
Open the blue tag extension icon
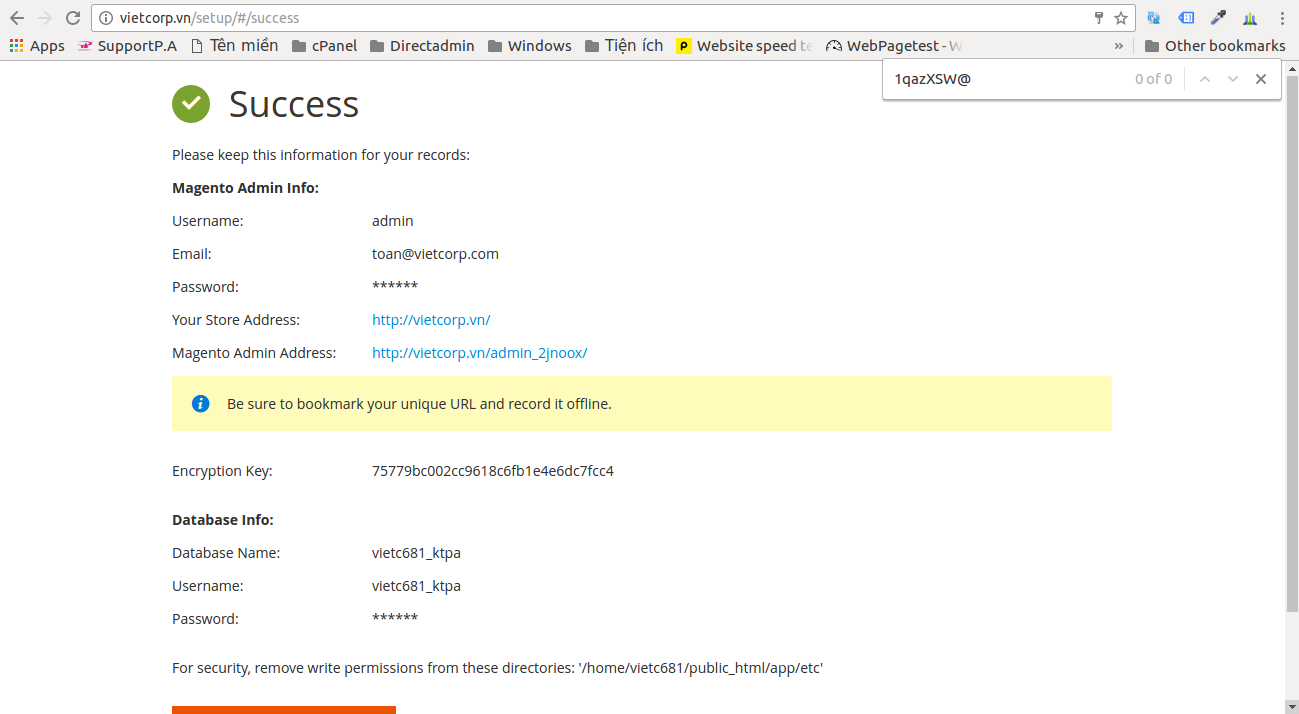[x=1186, y=18]
